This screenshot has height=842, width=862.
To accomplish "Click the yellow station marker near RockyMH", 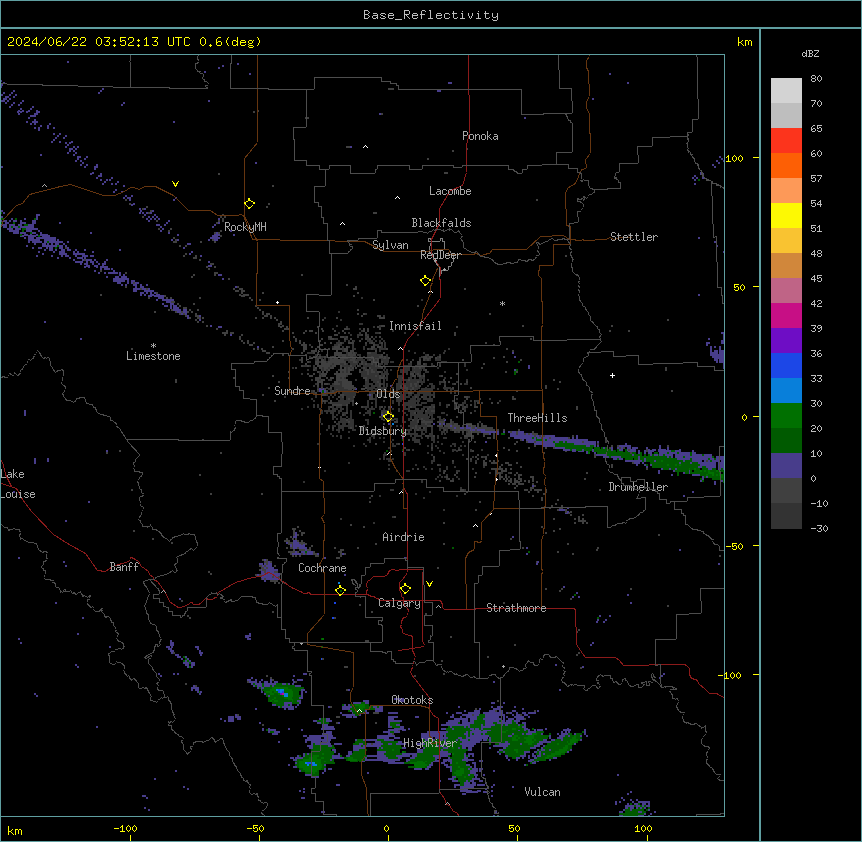I will pyautogui.click(x=249, y=204).
